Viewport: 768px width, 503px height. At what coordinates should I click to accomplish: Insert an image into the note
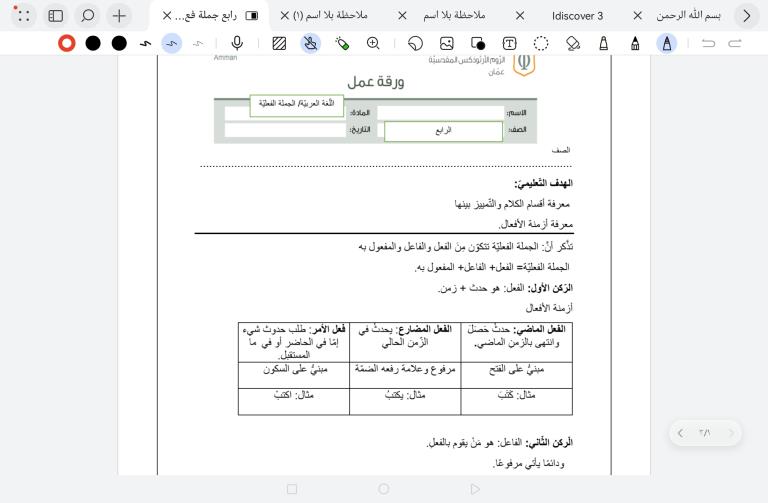447,43
